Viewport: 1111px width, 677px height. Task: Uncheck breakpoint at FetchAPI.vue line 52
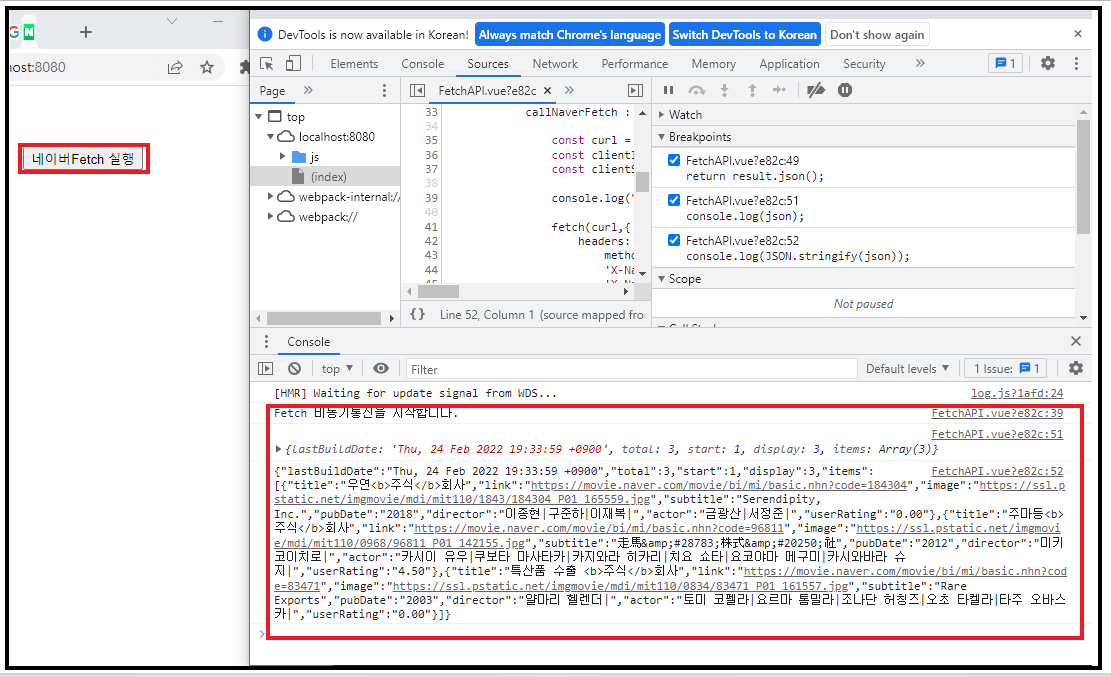(674, 240)
